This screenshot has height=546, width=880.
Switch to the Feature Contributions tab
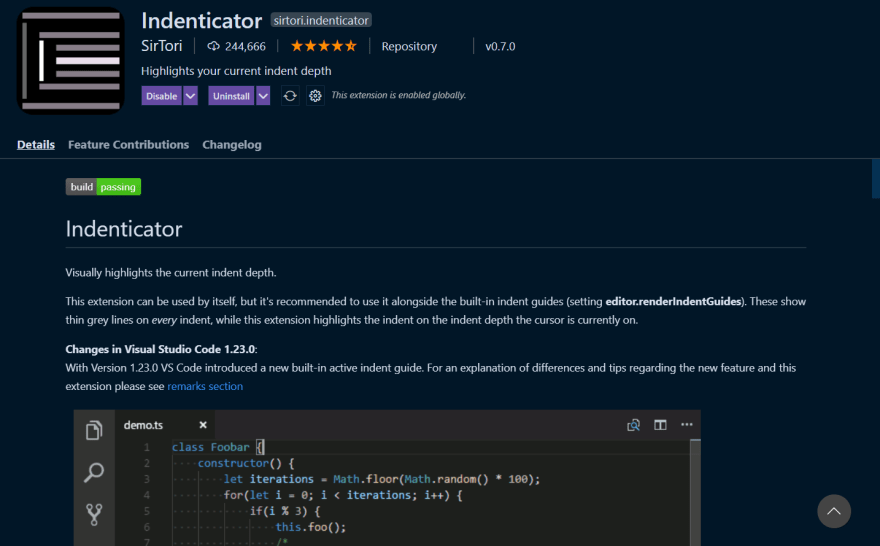point(129,145)
